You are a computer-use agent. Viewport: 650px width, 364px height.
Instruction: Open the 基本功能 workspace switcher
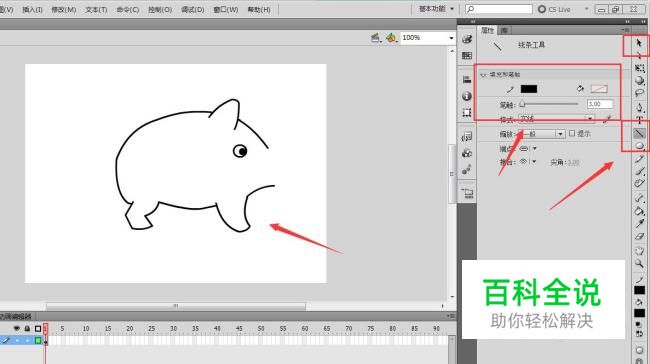pos(436,9)
